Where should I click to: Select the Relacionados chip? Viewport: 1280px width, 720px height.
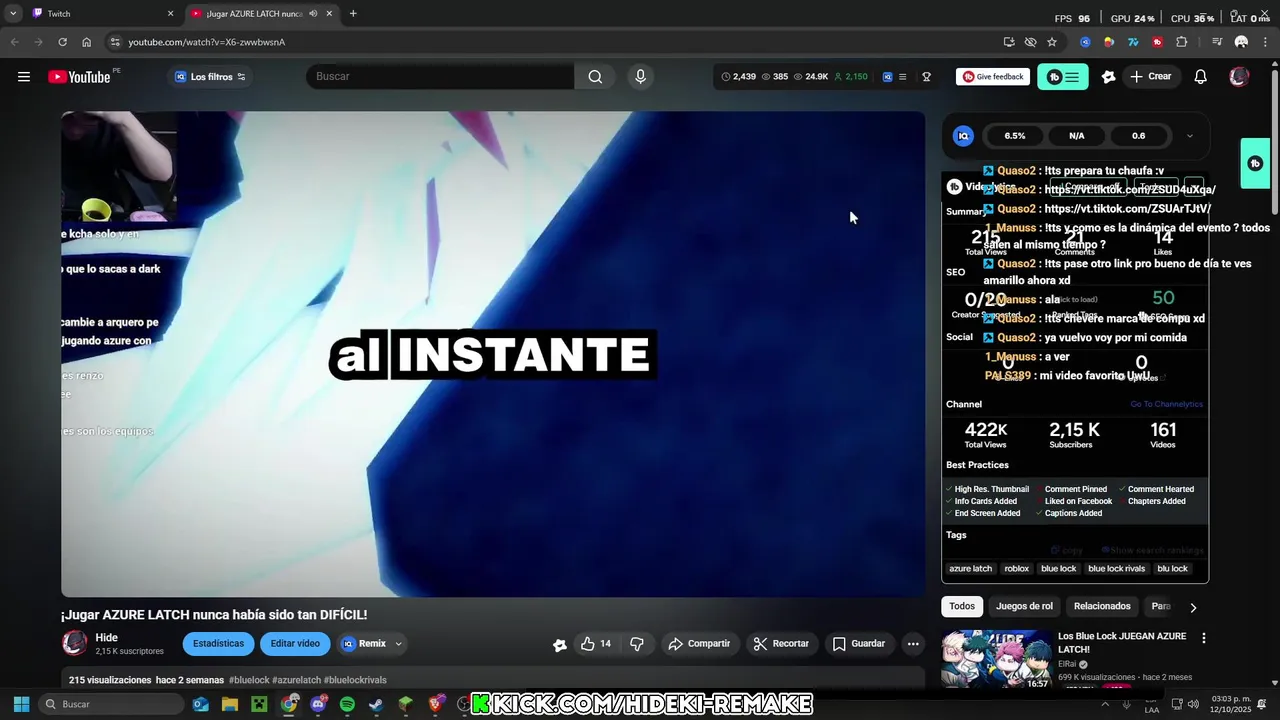point(1102,606)
